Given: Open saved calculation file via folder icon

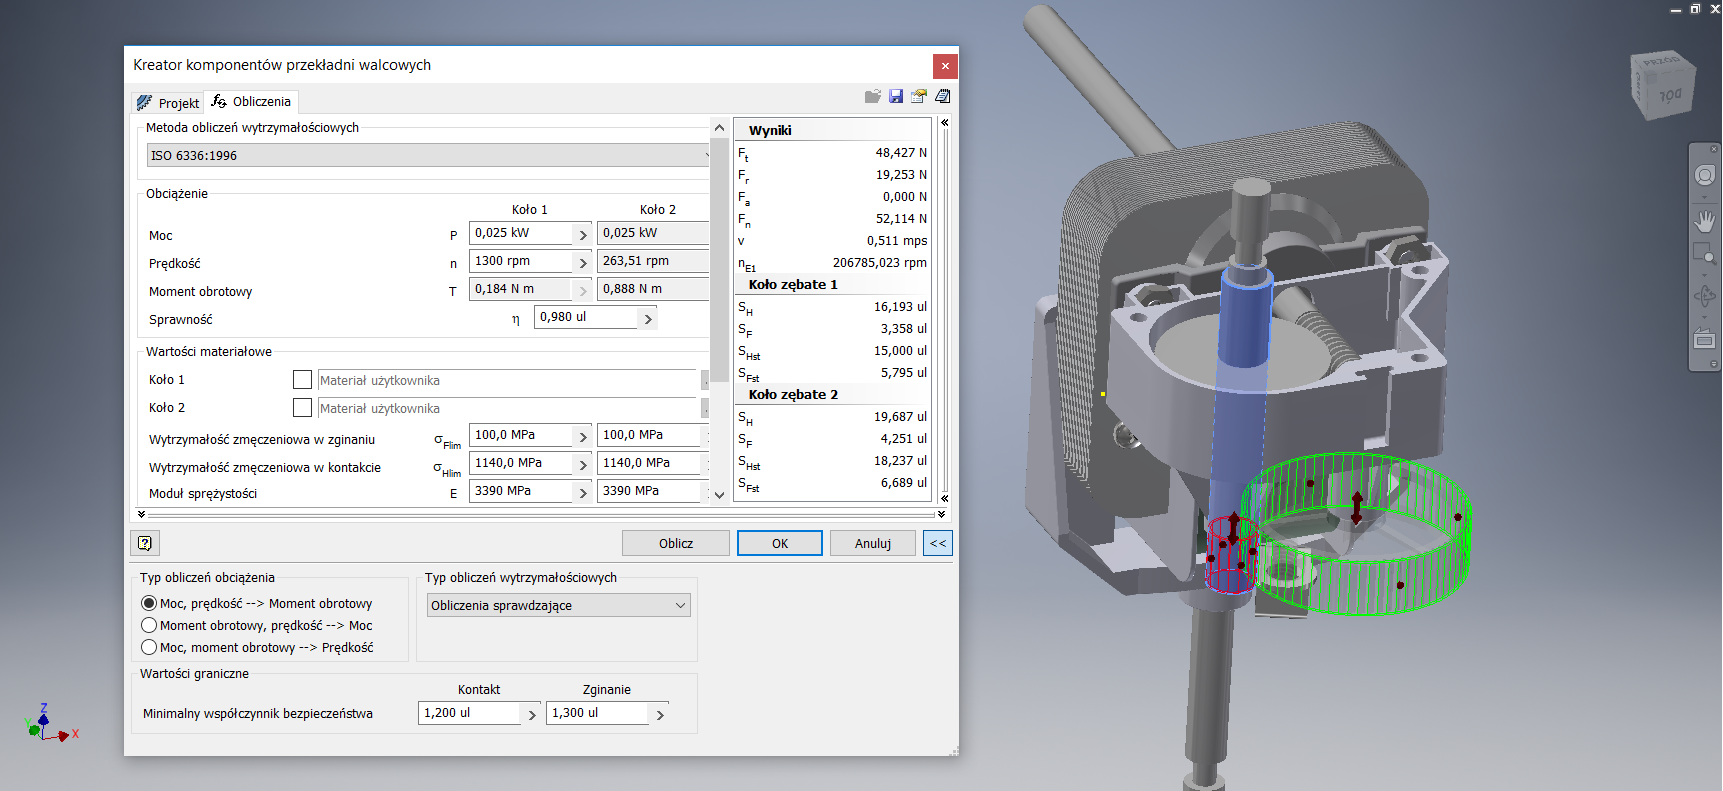Looking at the screenshot, I should coord(873,97).
